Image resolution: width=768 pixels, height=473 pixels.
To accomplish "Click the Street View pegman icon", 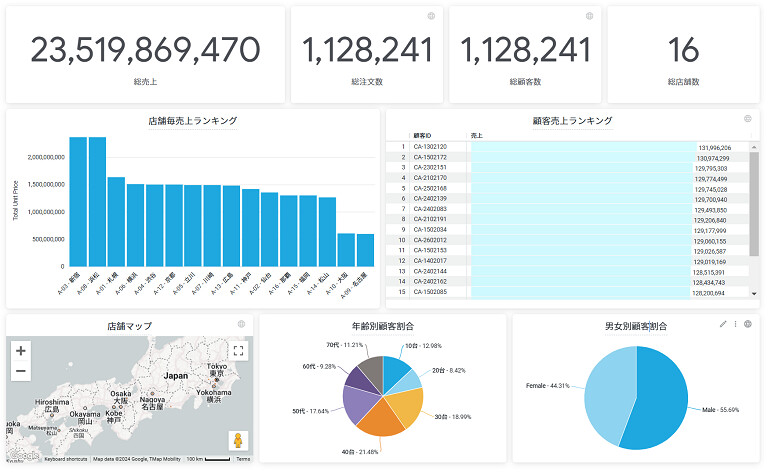I will pyautogui.click(x=238, y=440).
